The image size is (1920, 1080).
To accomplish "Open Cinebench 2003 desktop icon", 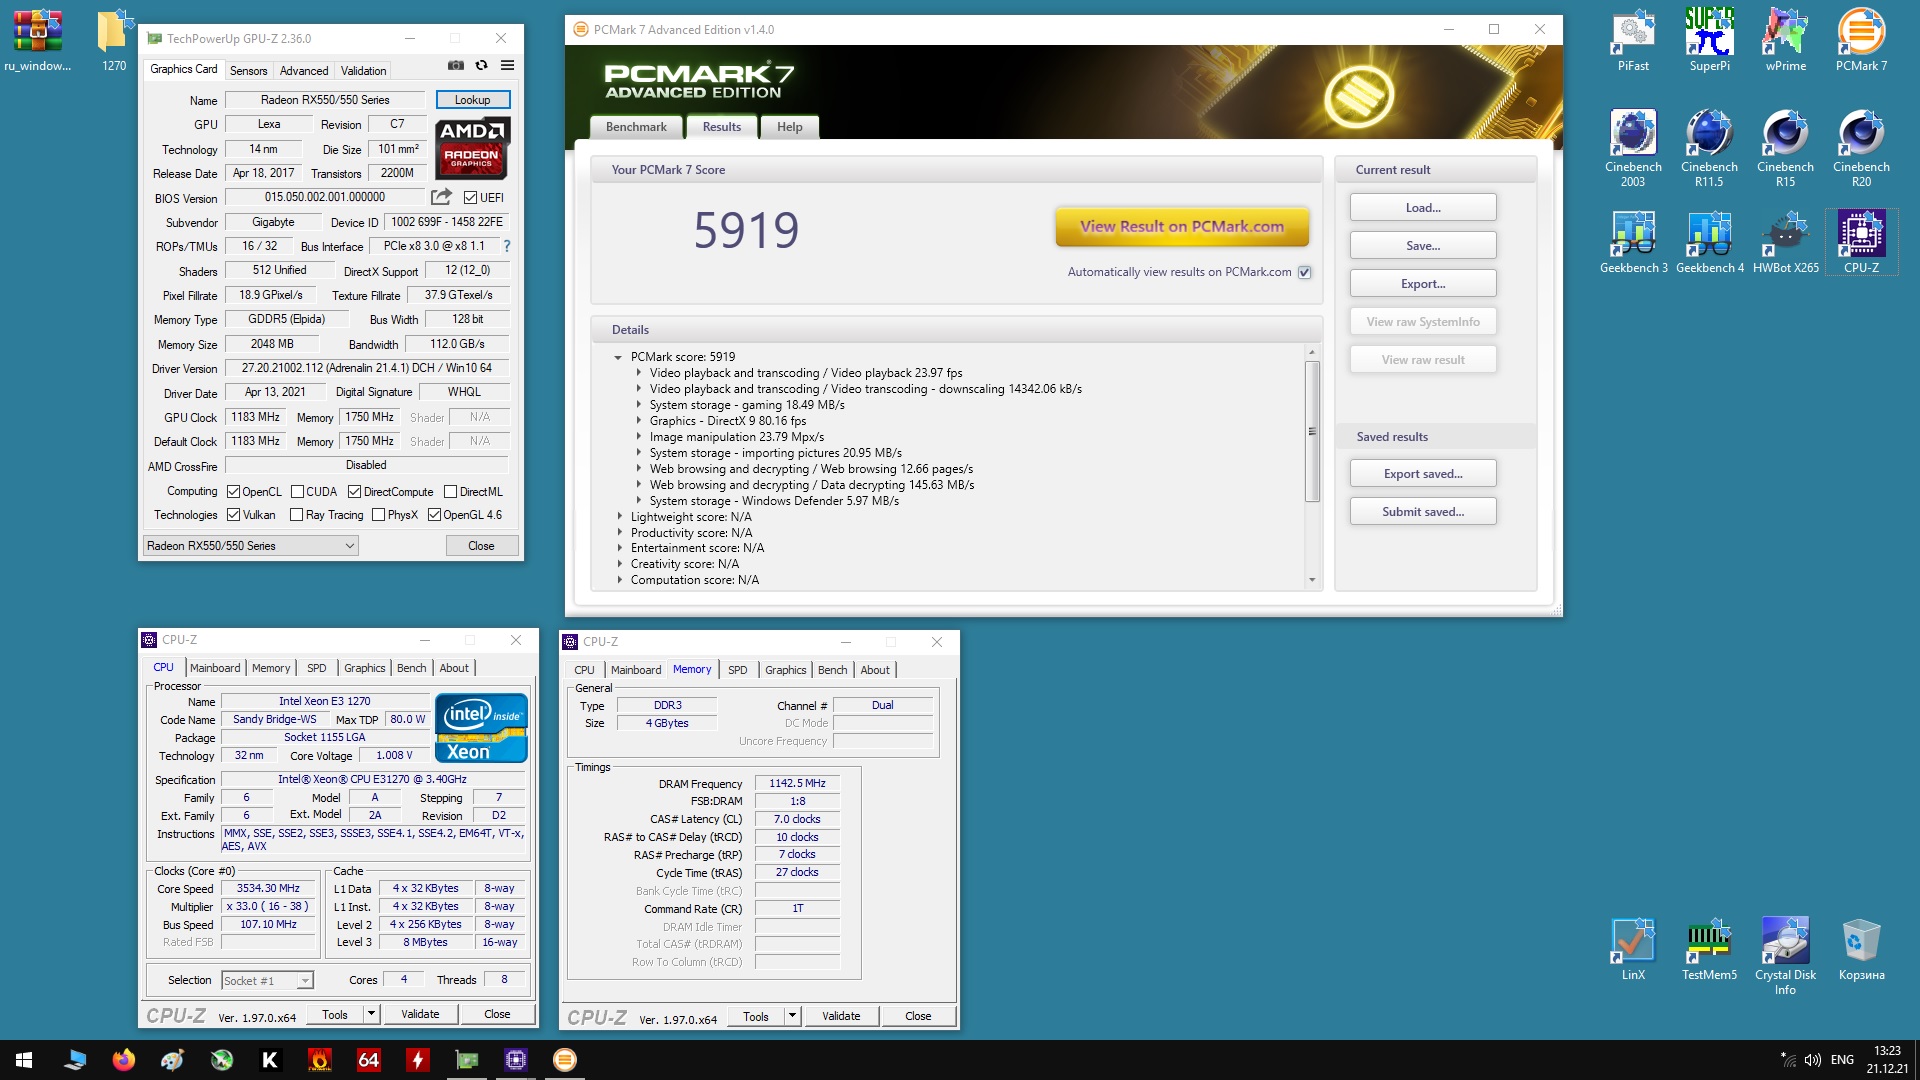I will 1633,148.
